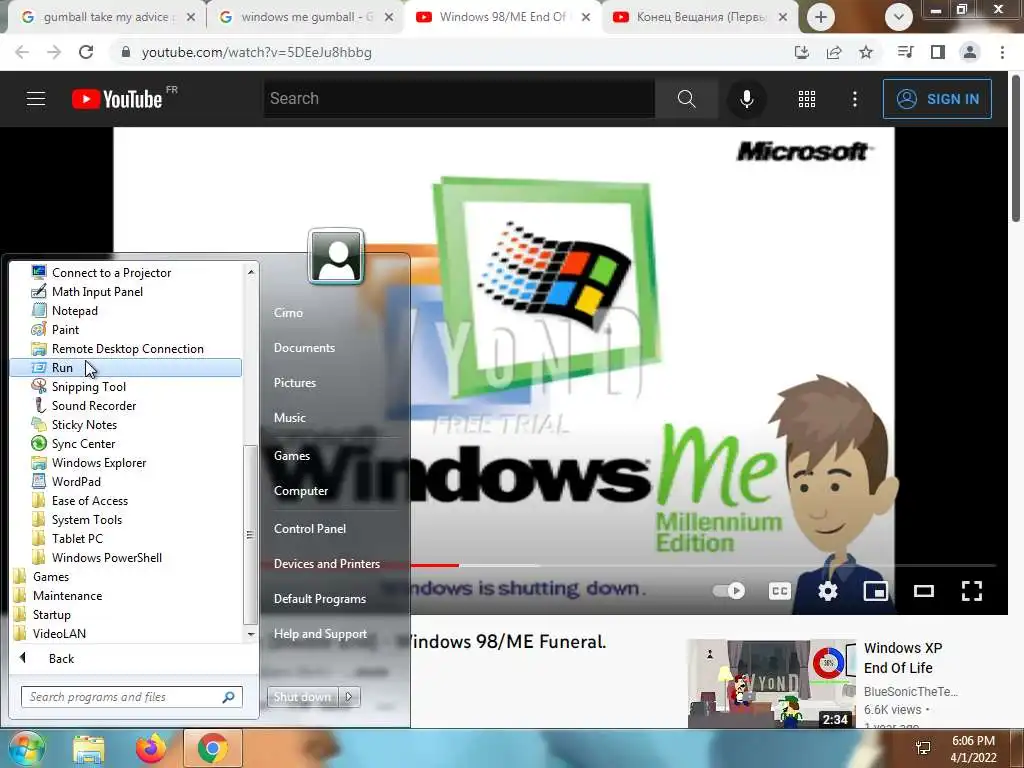Reload the YouTube page
The height and width of the screenshot is (768, 1024).
tap(86, 52)
